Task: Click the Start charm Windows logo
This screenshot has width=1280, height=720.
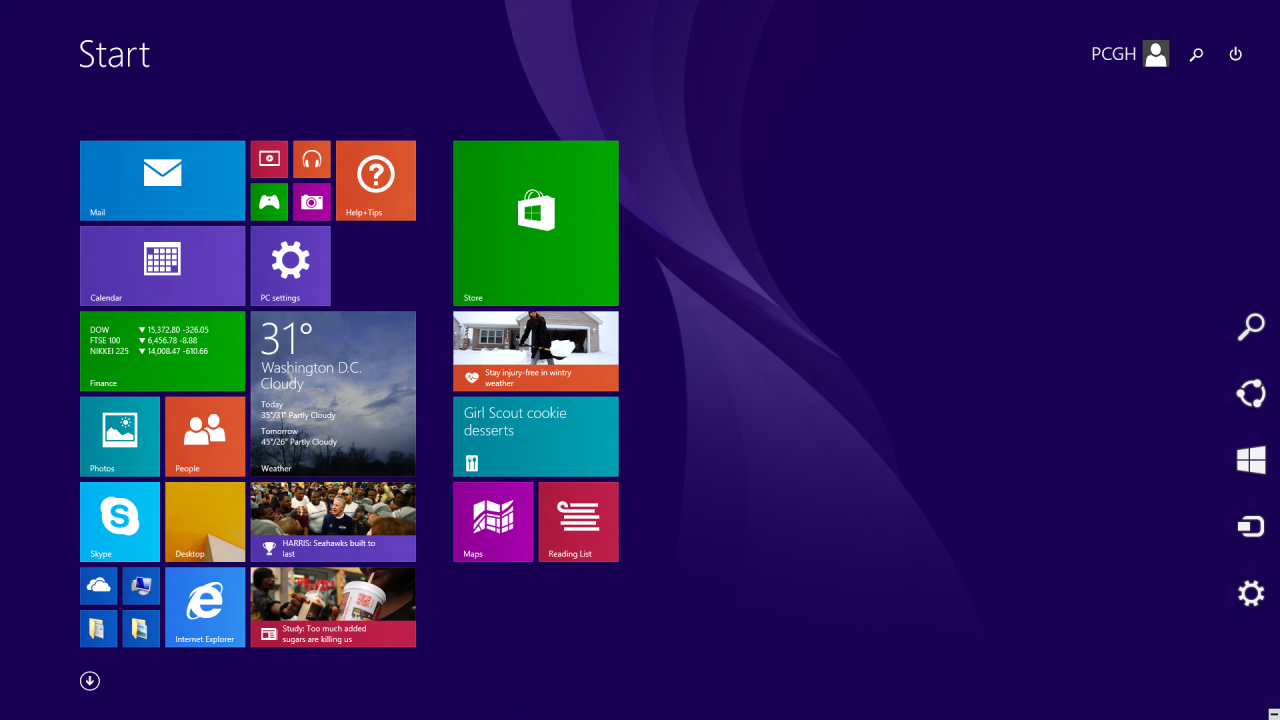Action: 1251,460
